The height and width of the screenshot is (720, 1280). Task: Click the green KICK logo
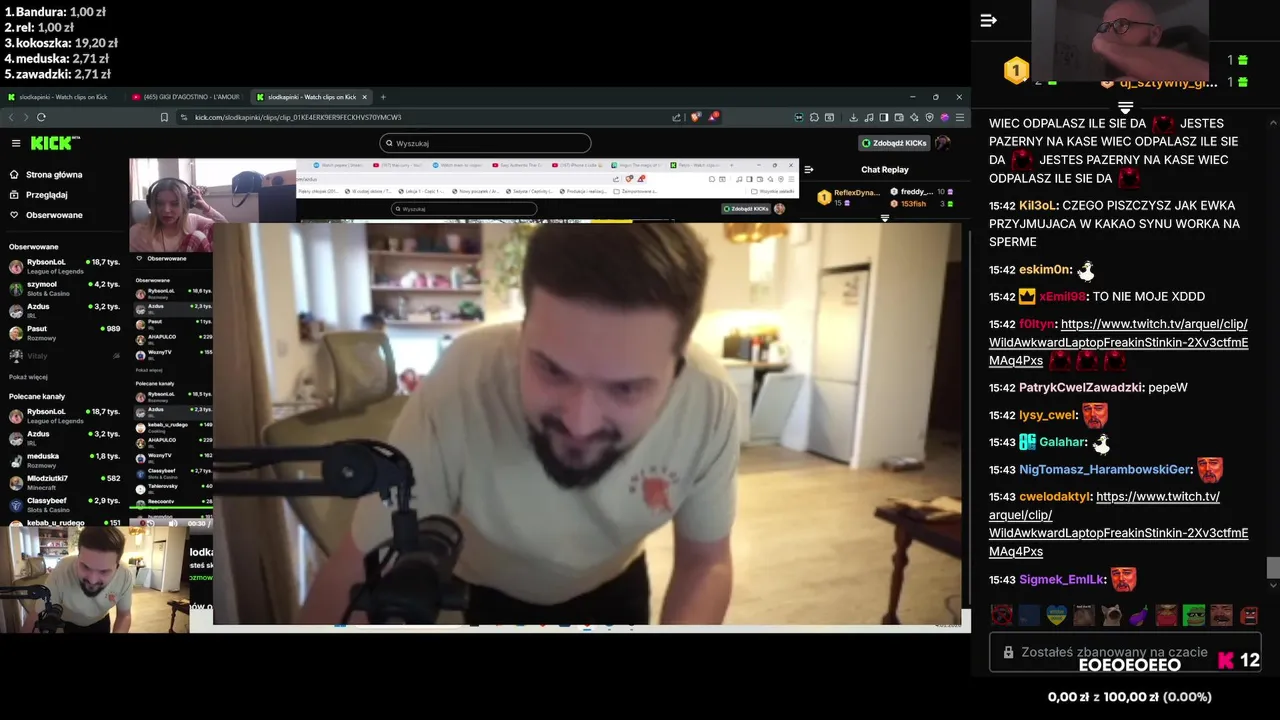point(51,143)
